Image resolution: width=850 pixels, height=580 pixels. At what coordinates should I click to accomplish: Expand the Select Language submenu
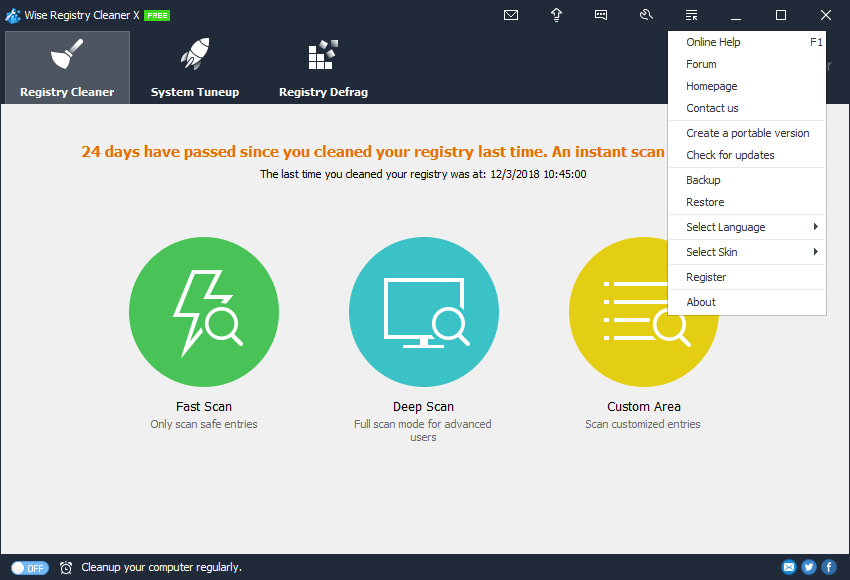[x=747, y=227]
